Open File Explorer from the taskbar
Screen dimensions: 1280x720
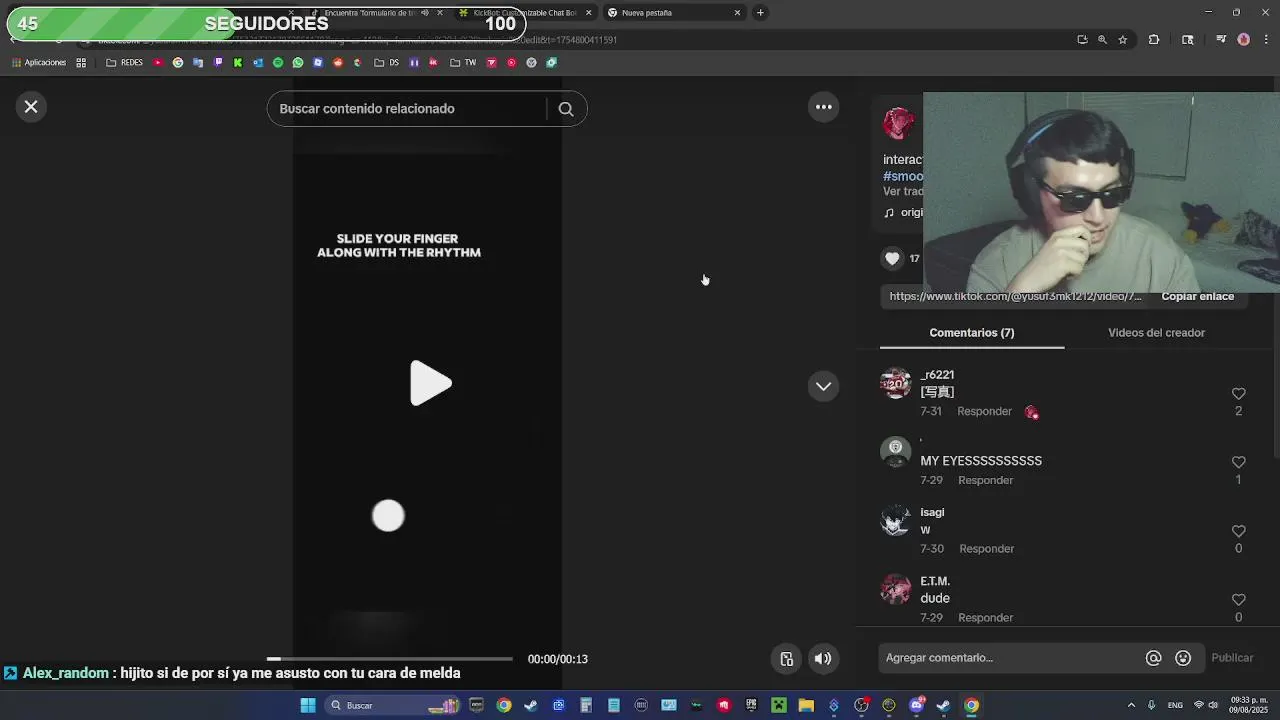(806, 706)
